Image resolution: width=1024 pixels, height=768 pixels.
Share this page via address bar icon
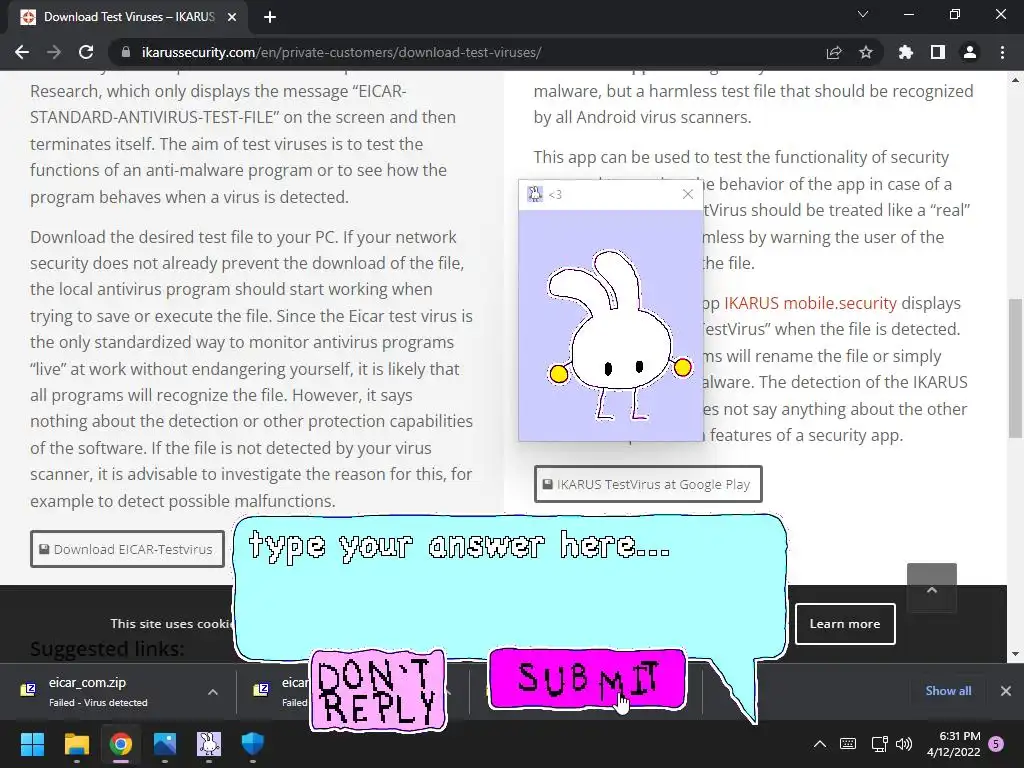coord(834,52)
